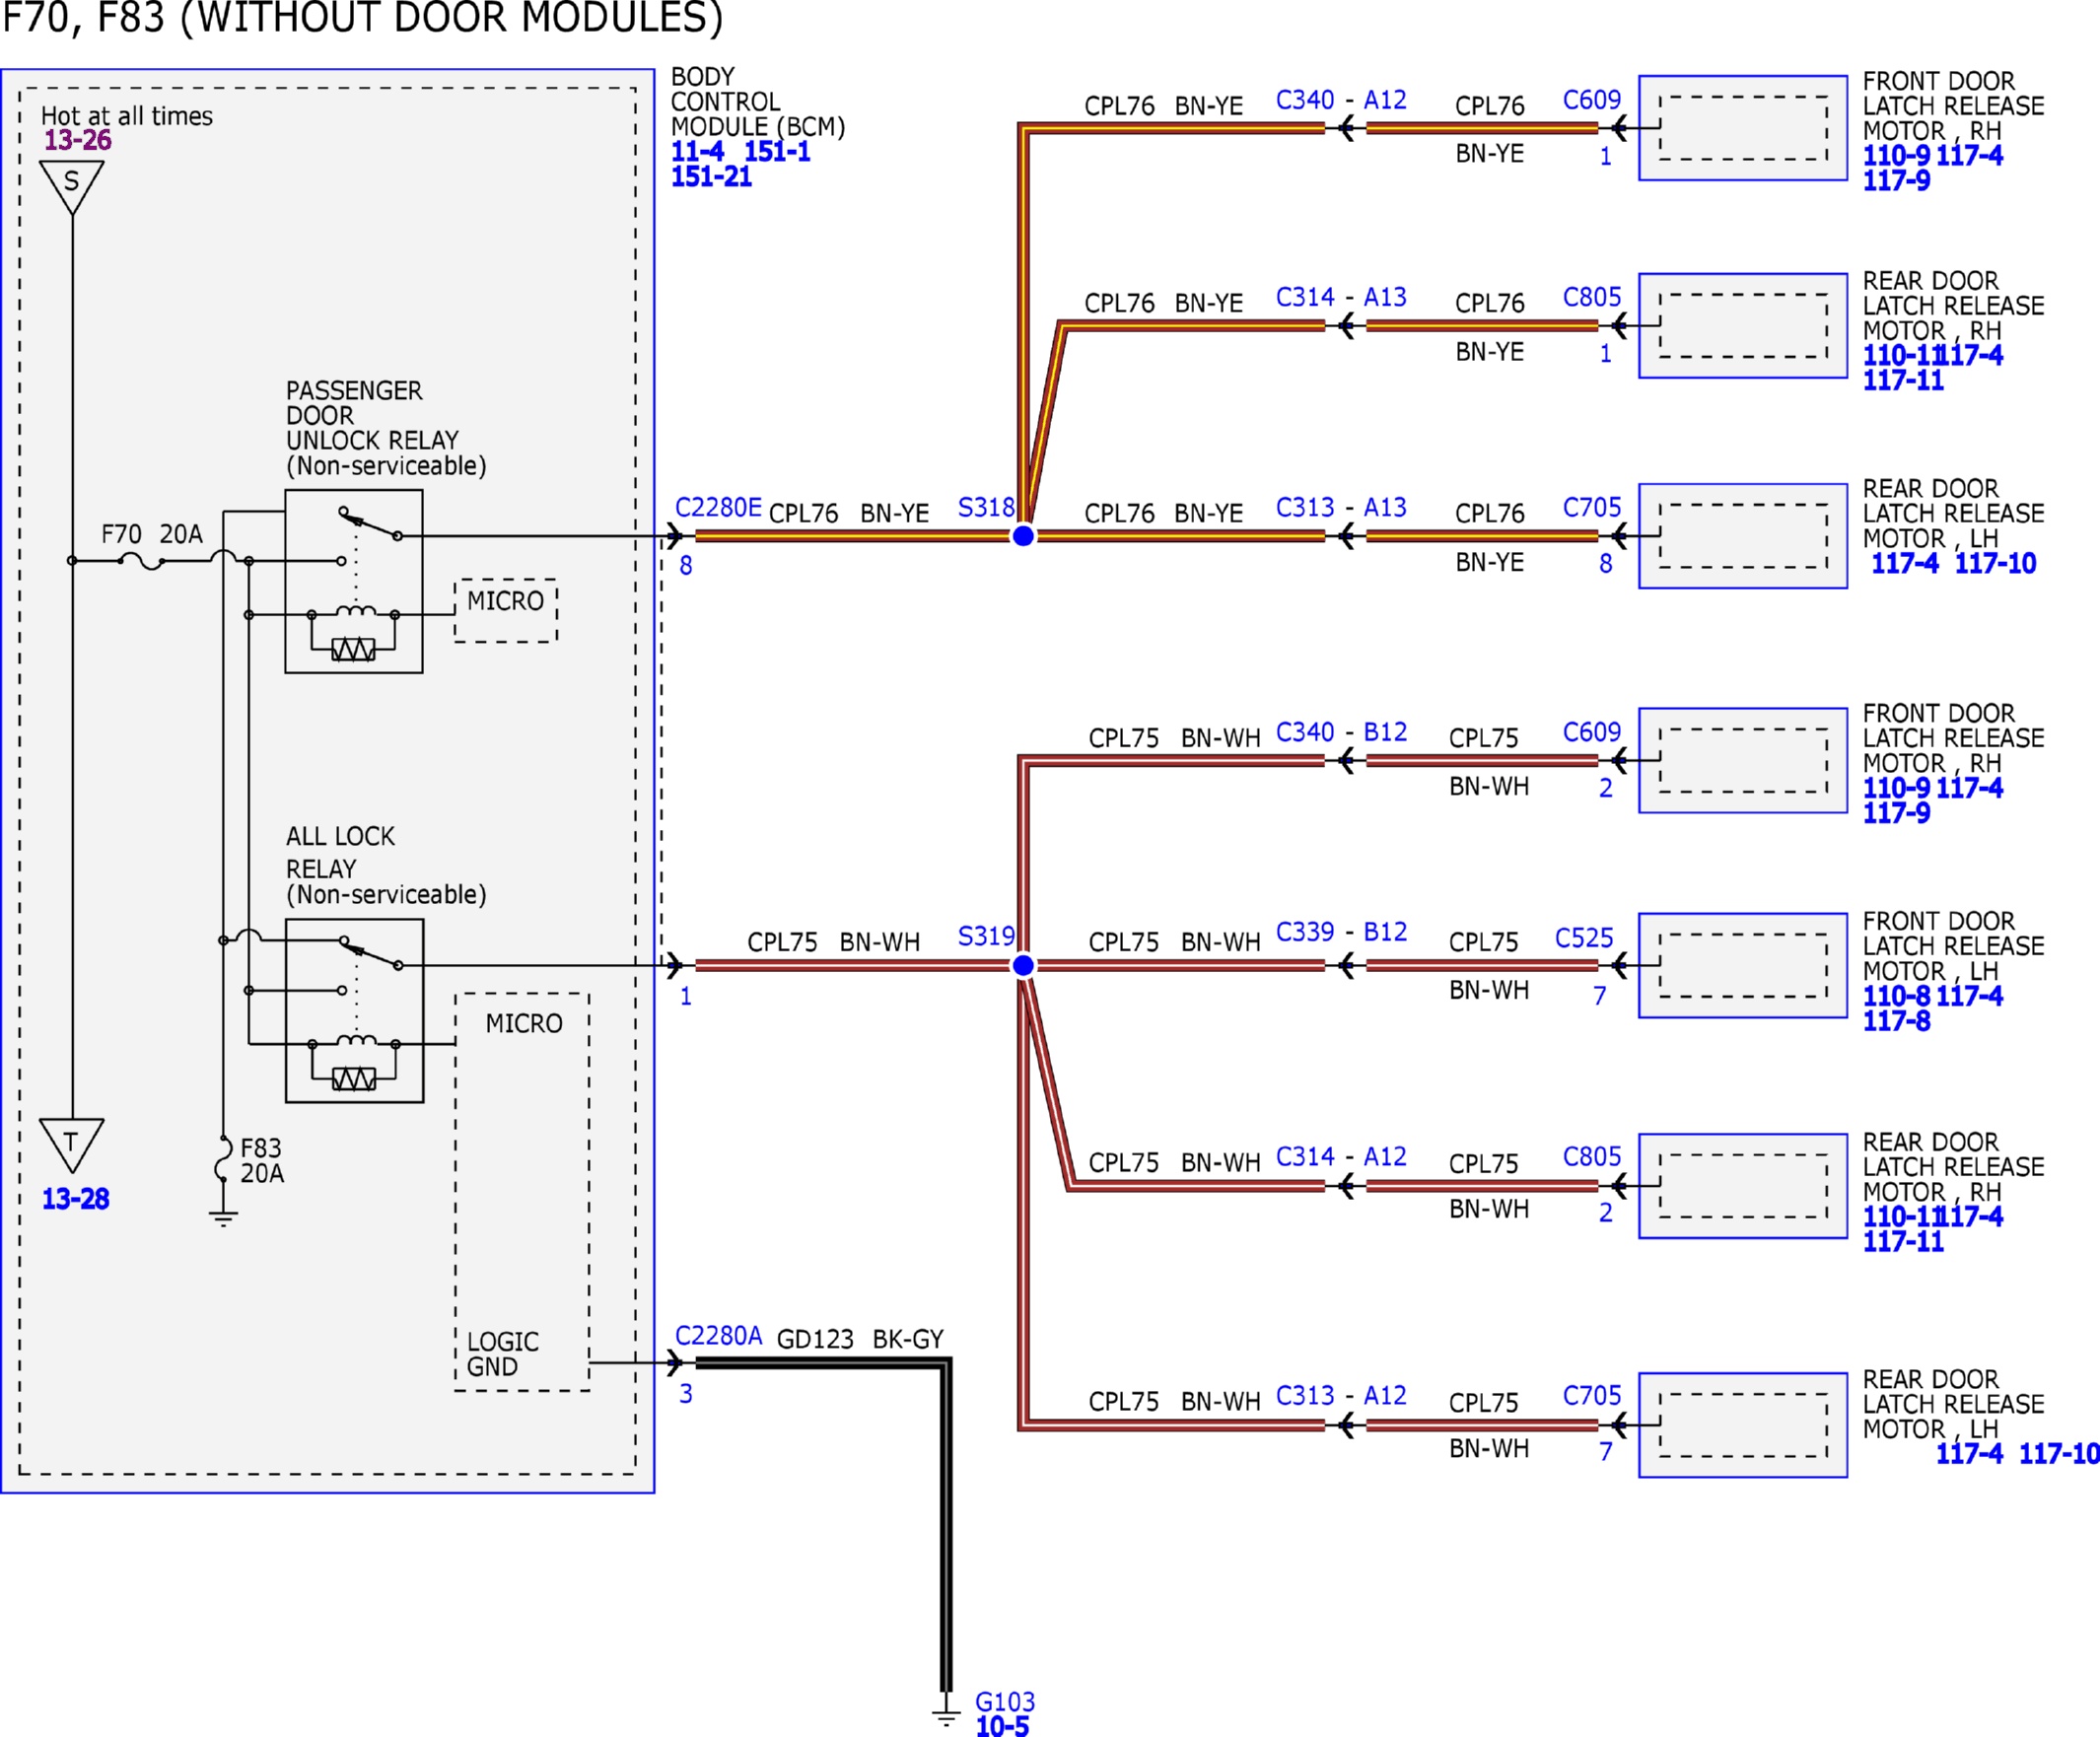This screenshot has height=1737, width=2100.
Task: Click the All Lock Relay coil
Action: [x=355, y=1043]
